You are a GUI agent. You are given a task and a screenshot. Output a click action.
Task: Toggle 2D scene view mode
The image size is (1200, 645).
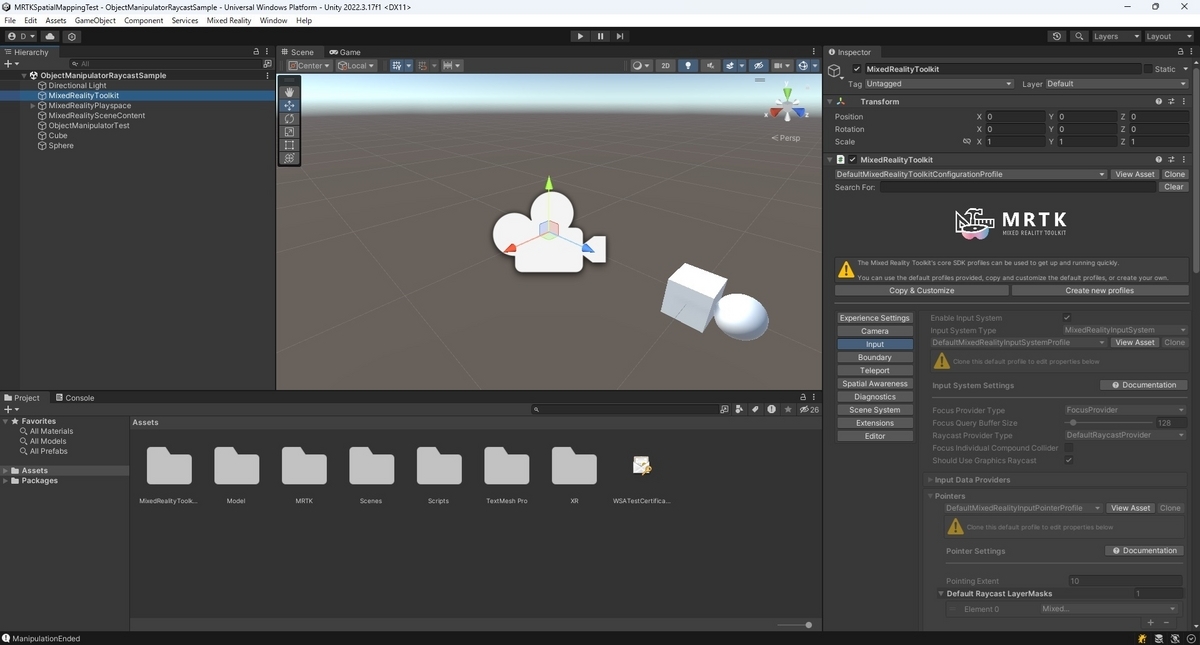click(665, 66)
